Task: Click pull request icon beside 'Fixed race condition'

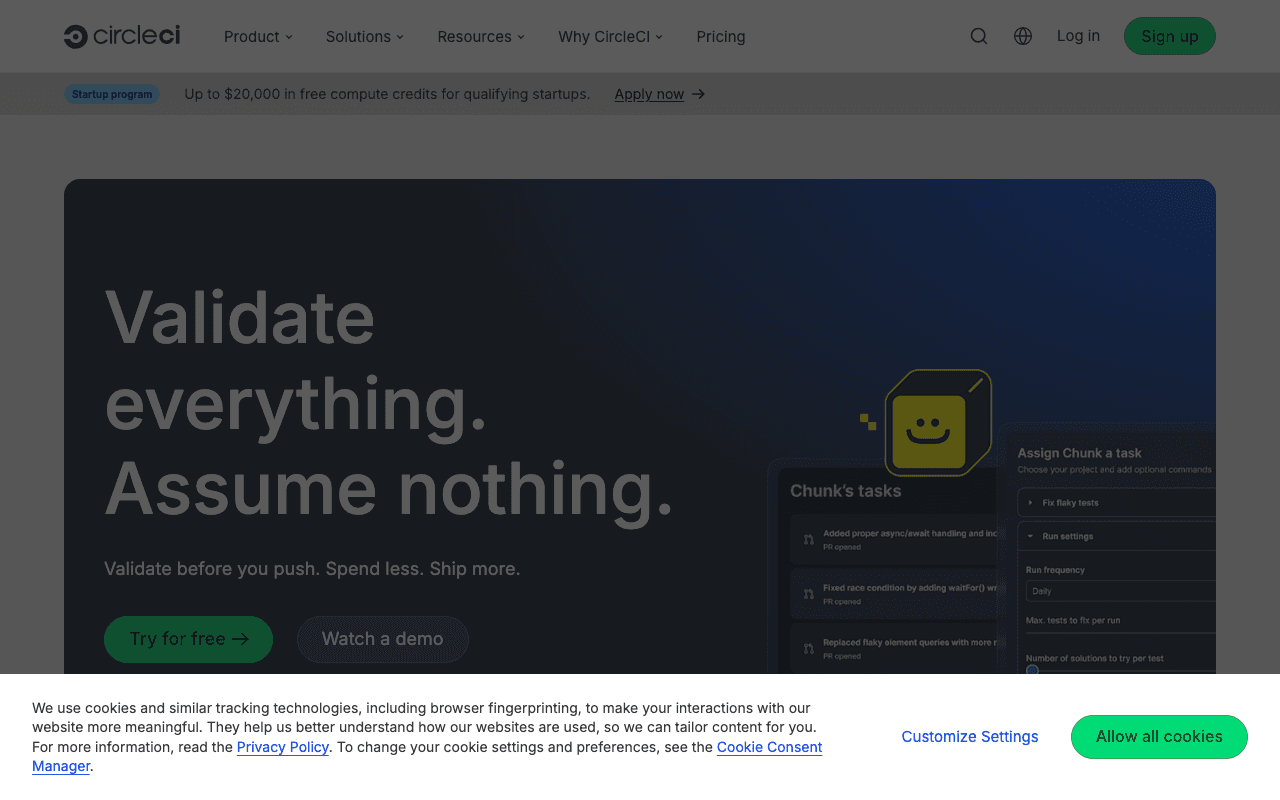Action: tap(809, 595)
